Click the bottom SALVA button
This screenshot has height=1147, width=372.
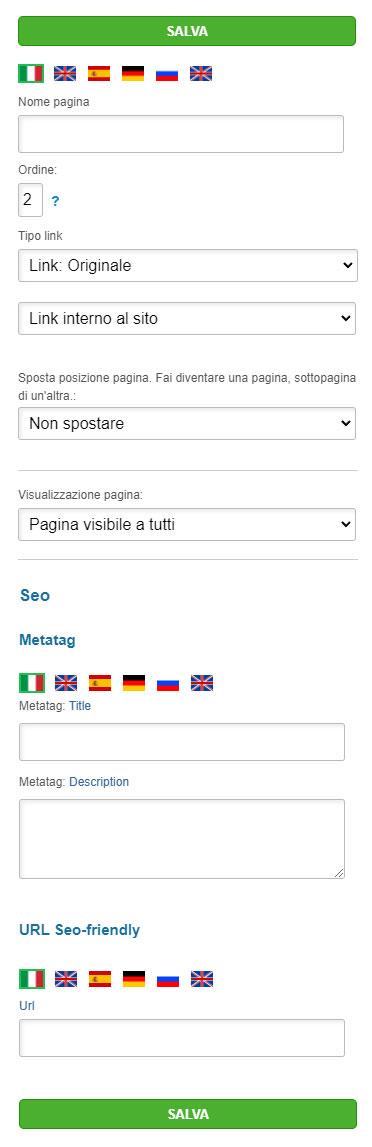188,1114
